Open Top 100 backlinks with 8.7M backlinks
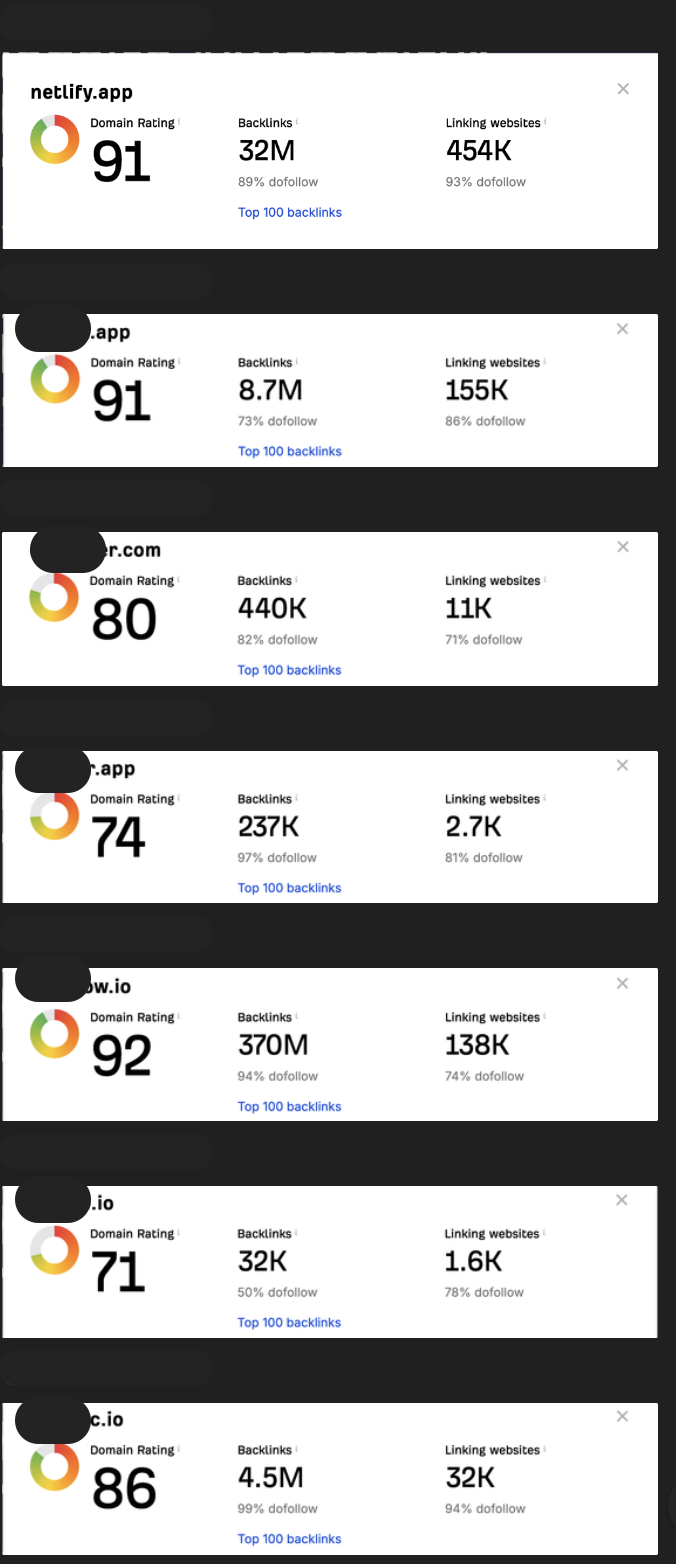The image size is (676, 1564). tap(290, 451)
